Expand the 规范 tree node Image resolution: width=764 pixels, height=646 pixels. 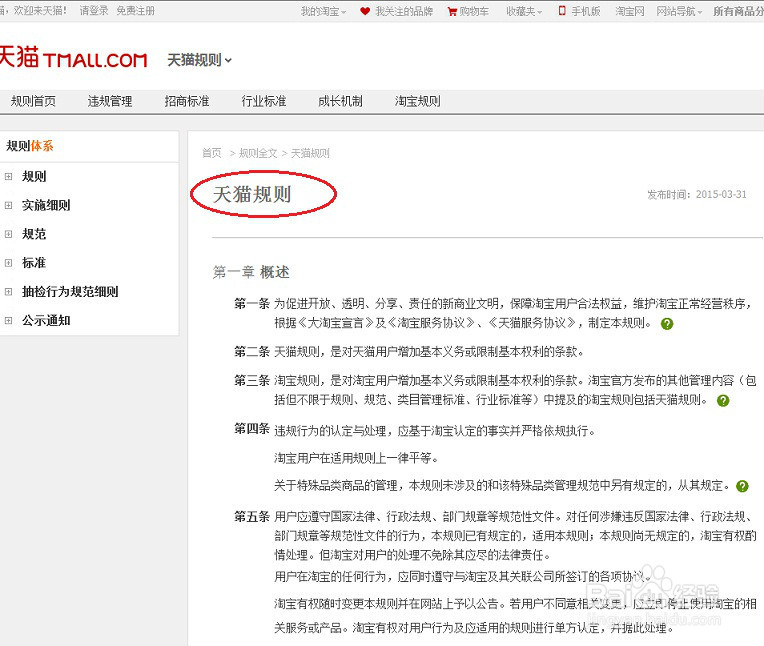click(x=8, y=234)
